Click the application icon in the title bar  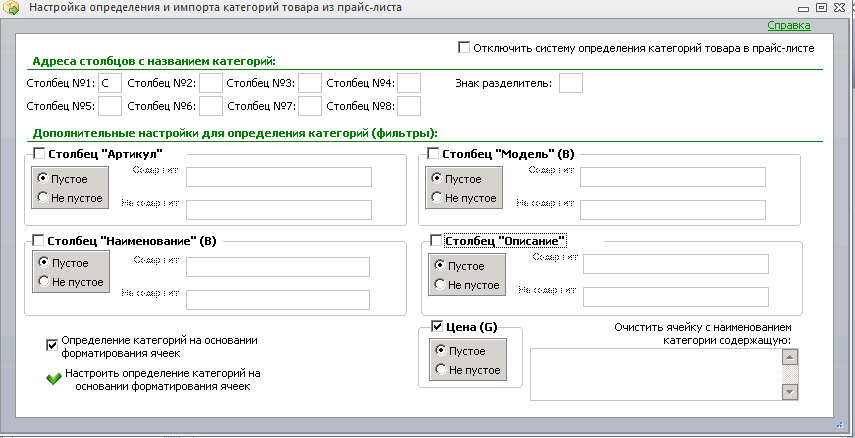11,8
